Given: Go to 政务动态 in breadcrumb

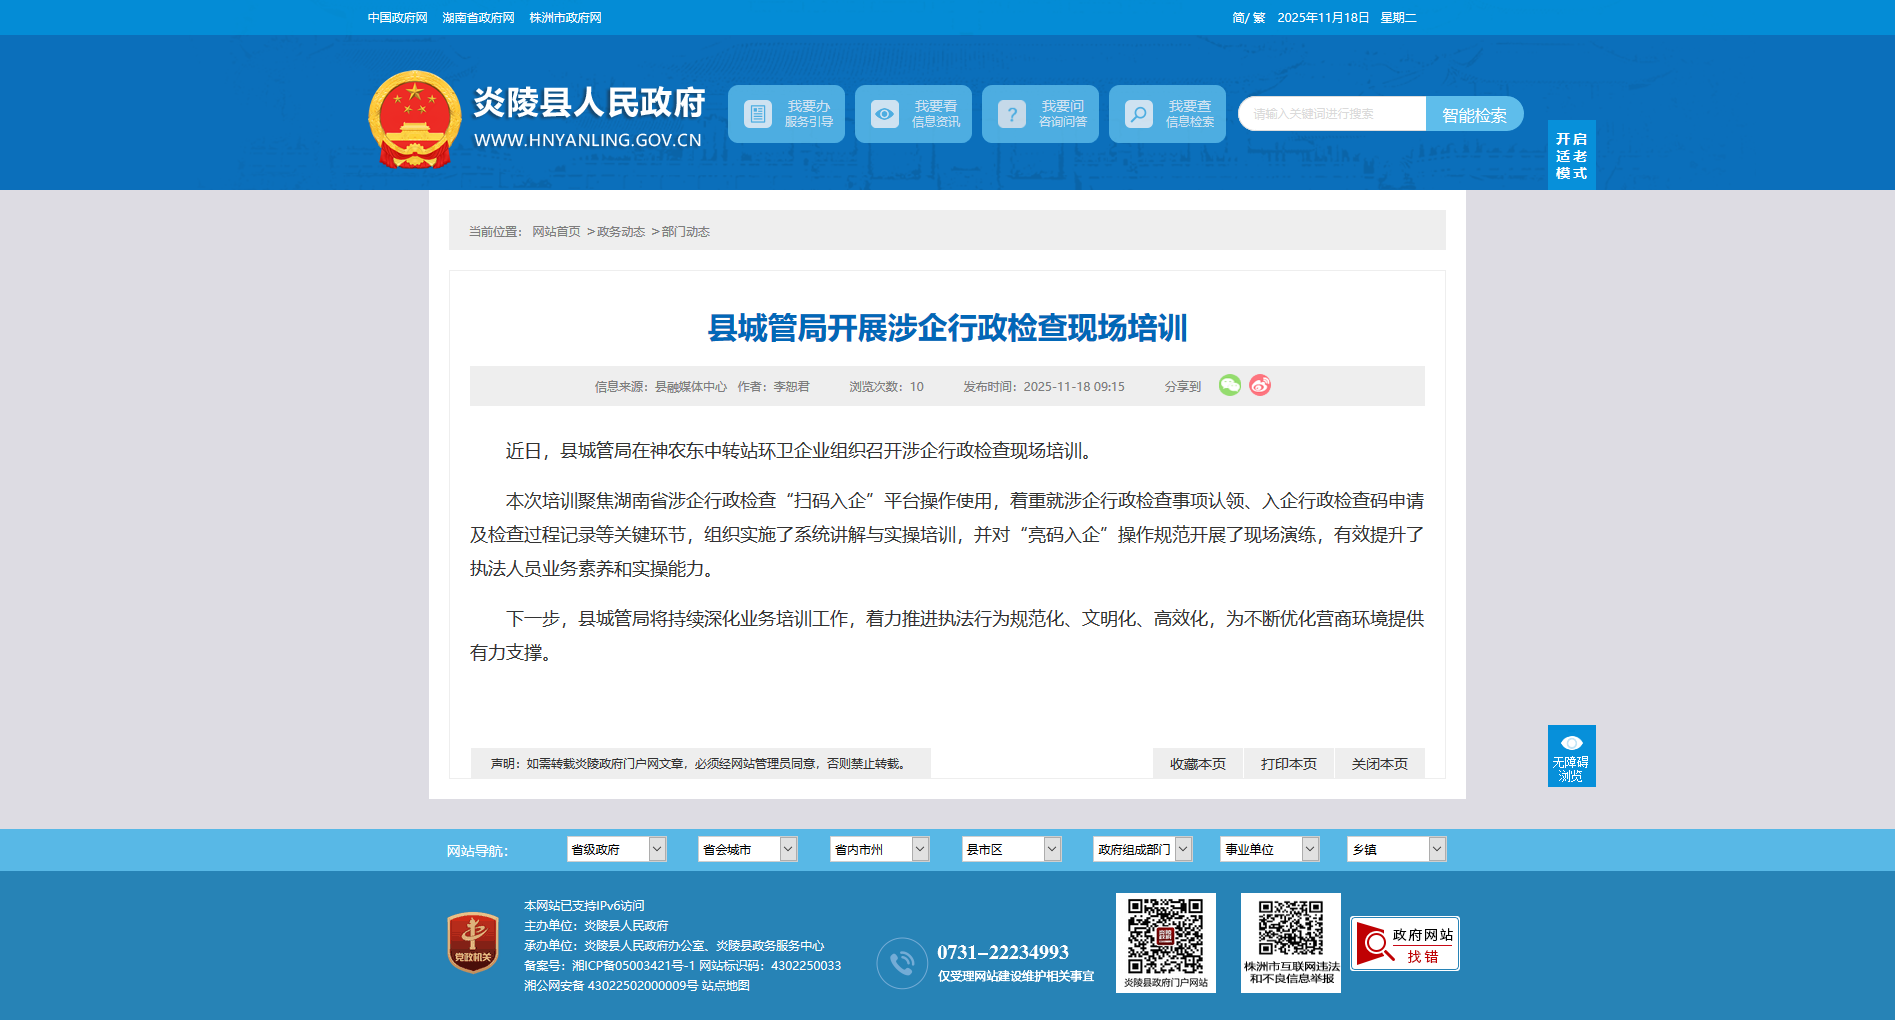Looking at the screenshot, I should (x=621, y=232).
